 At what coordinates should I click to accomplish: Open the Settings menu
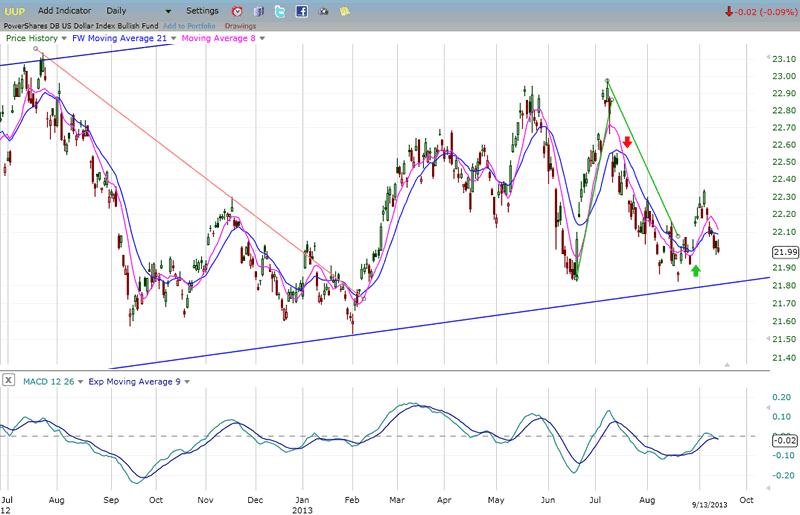tap(201, 11)
